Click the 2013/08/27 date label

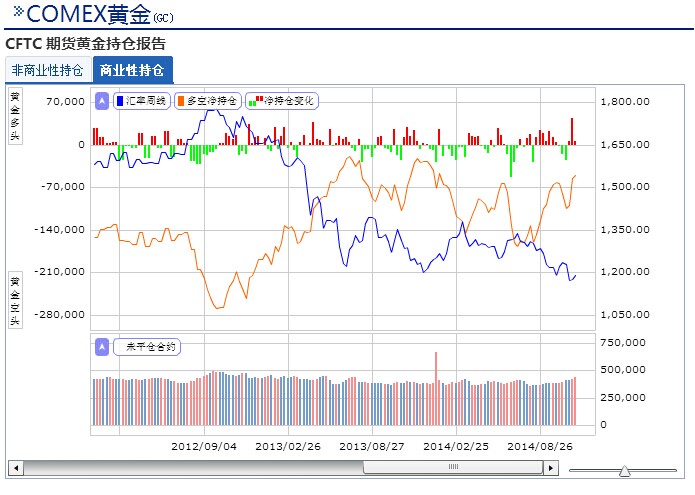click(x=372, y=446)
